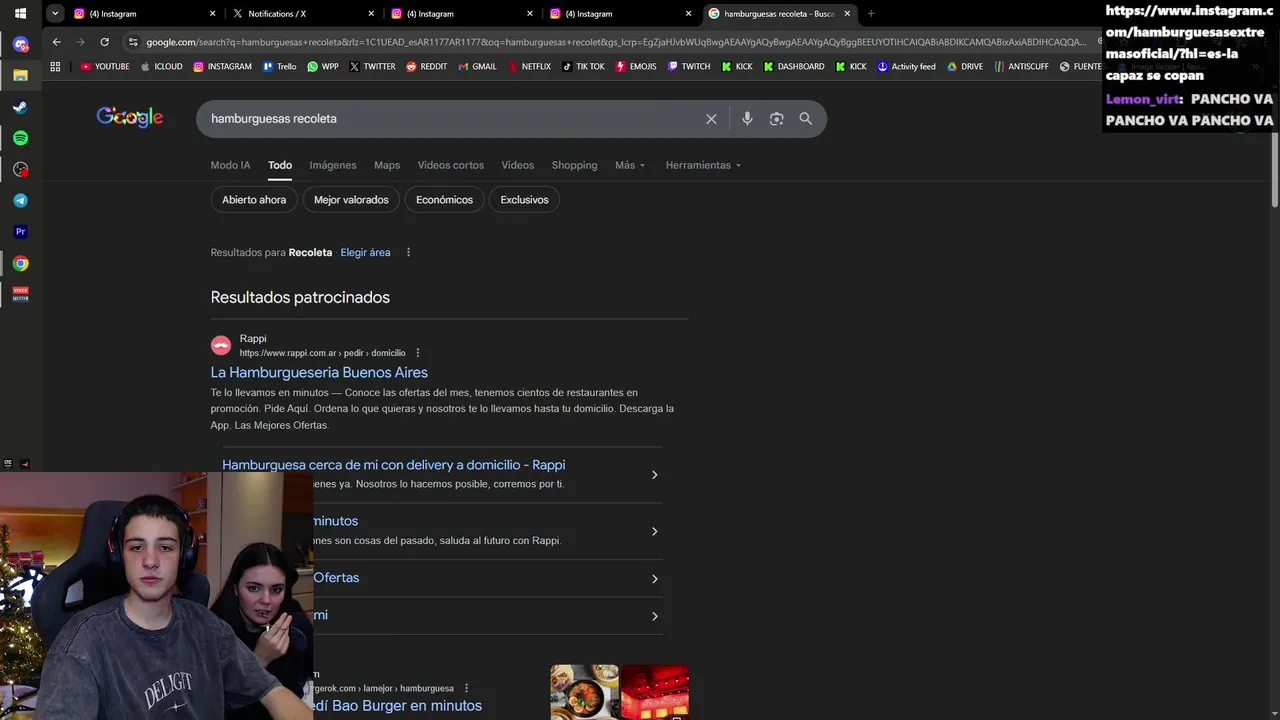Open the Shopping results tab
1280x720 pixels.
click(x=574, y=165)
